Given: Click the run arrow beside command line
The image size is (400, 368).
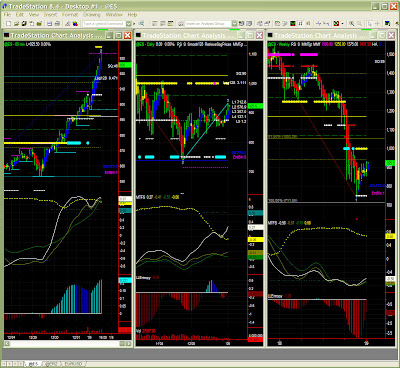Looking at the screenshot, I should pyautogui.click(x=134, y=24).
